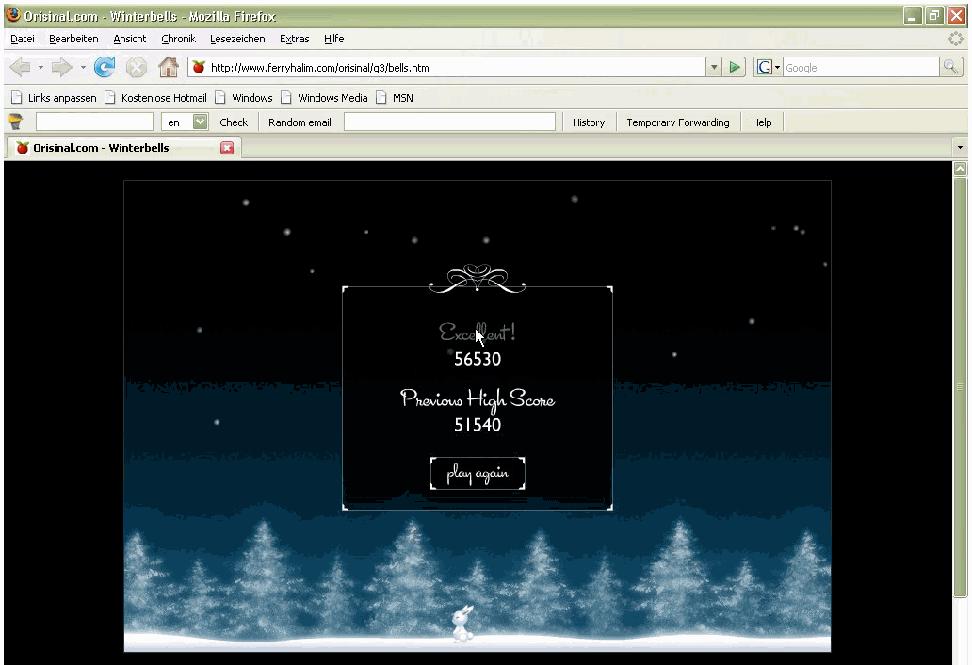Open the Extras menu
The image size is (972, 665).
tap(294, 38)
